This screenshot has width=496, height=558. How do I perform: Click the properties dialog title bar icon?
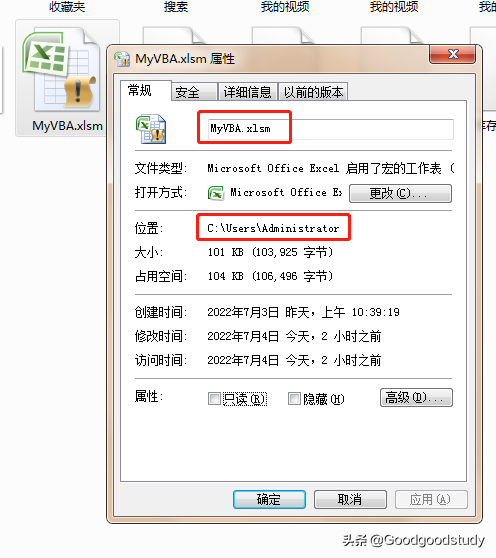click(x=122, y=59)
